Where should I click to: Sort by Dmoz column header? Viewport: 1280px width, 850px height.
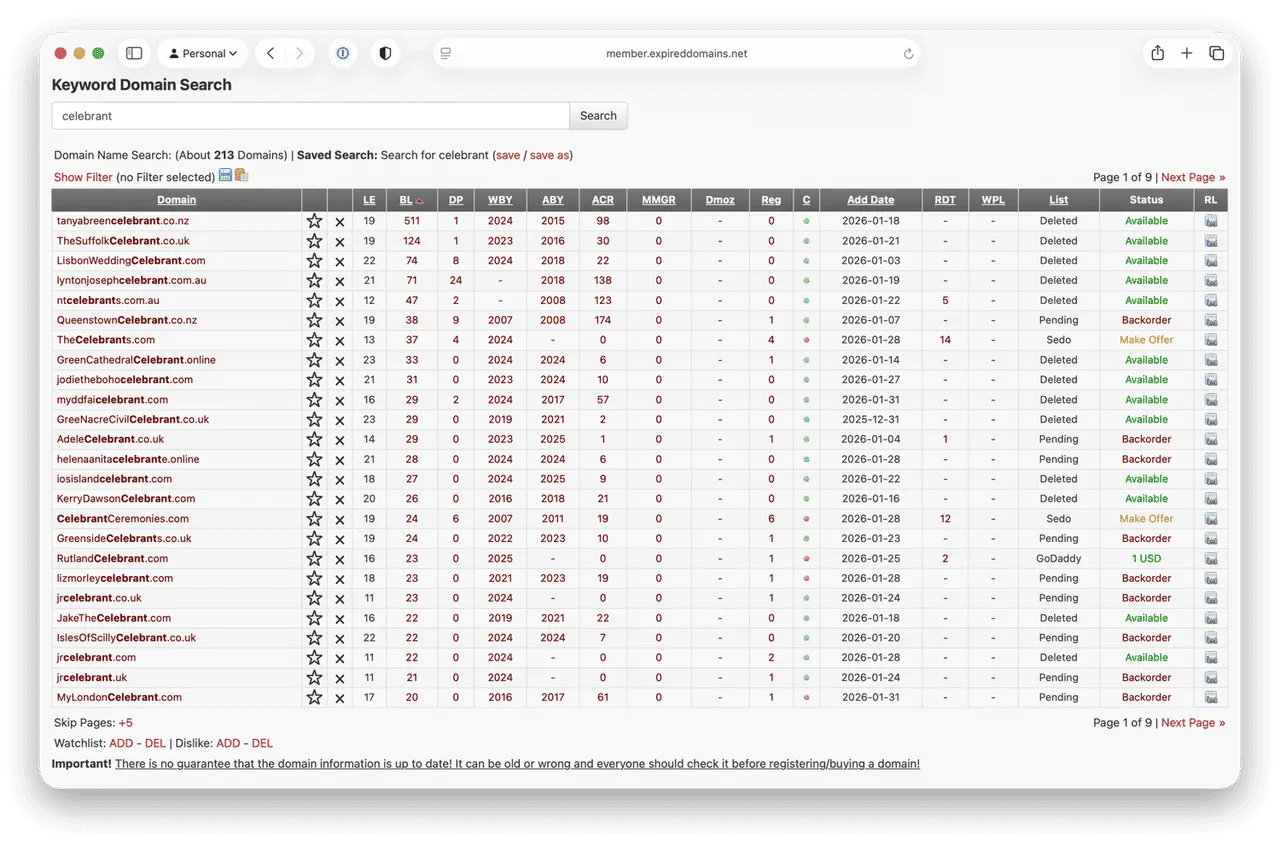720,200
